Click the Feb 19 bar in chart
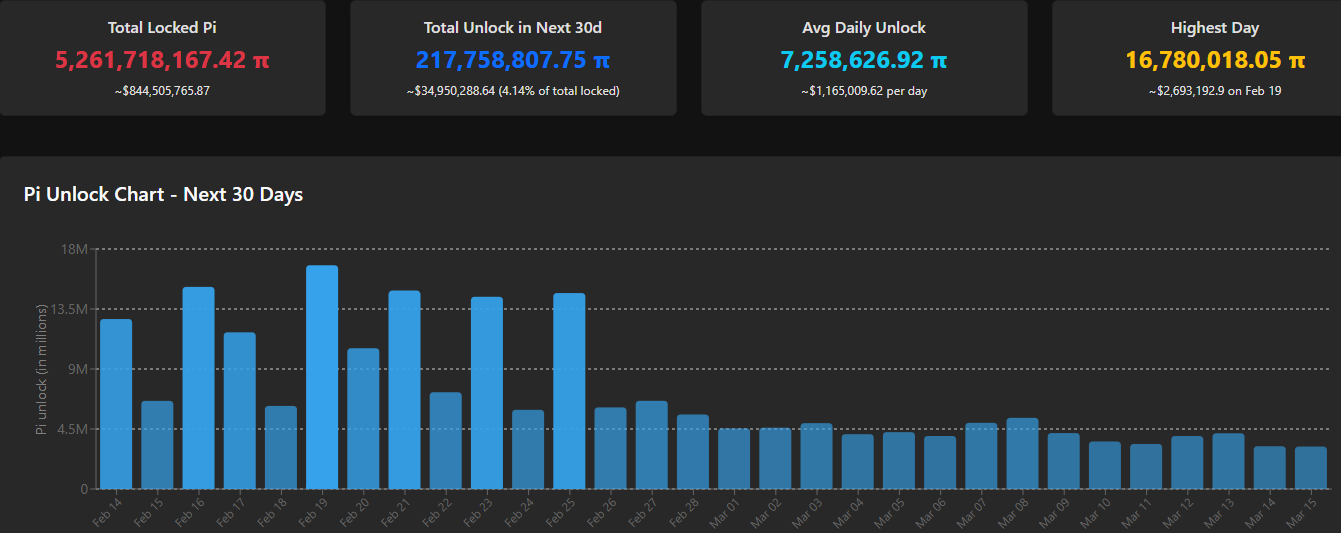This screenshot has width=1341, height=533. (322, 377)
